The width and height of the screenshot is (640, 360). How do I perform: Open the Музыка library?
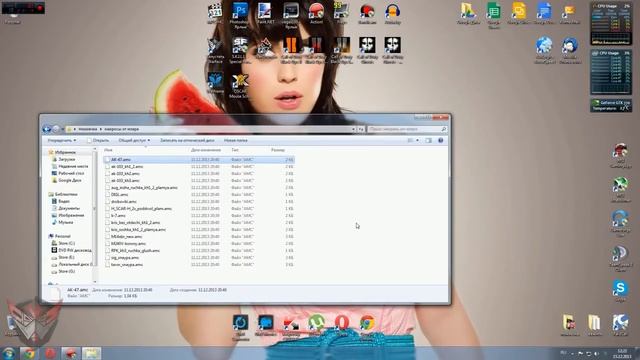click(x=65, y=222)
